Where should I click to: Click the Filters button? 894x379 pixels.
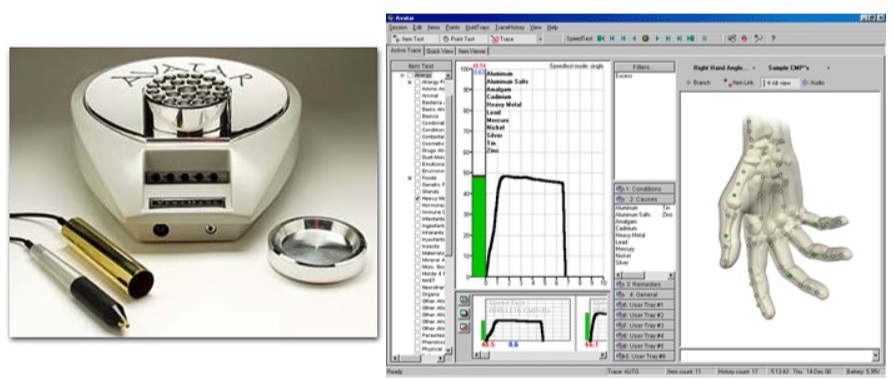tap(644, 67)
